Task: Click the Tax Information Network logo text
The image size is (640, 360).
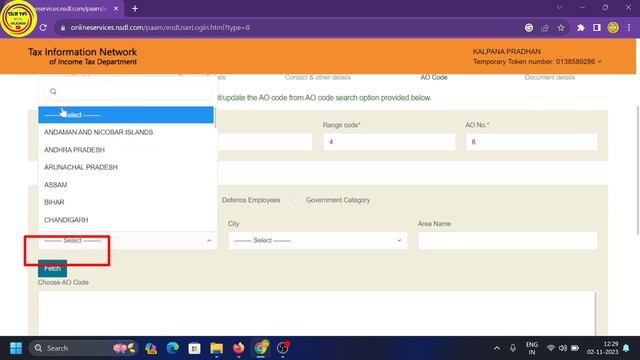Action: pyautogui.click(x=82, y=56)
